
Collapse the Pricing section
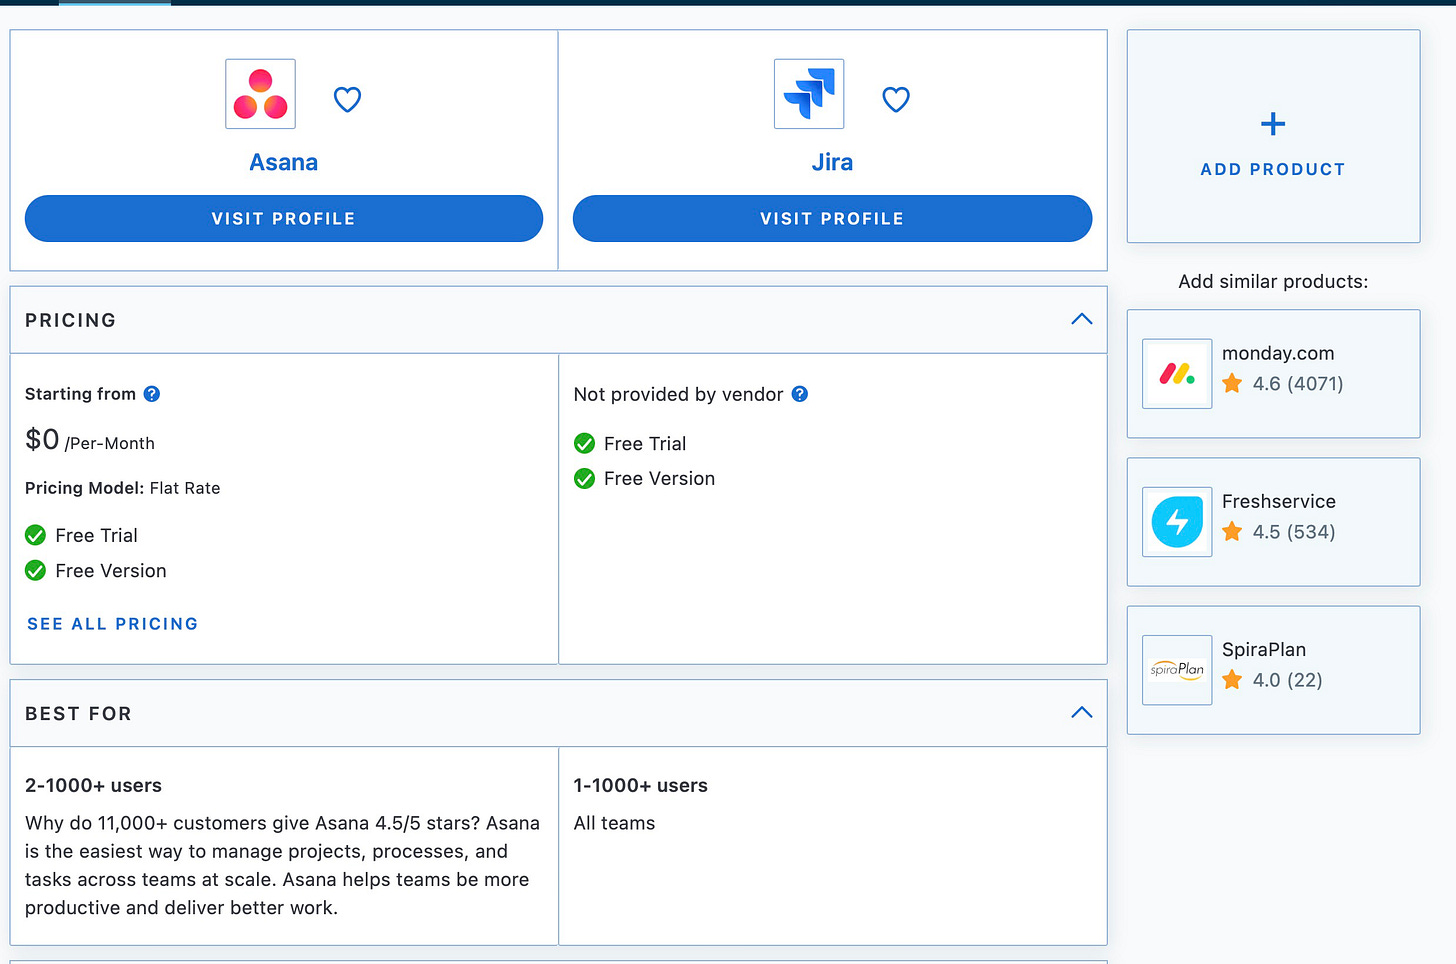[x=1082, y=319]
